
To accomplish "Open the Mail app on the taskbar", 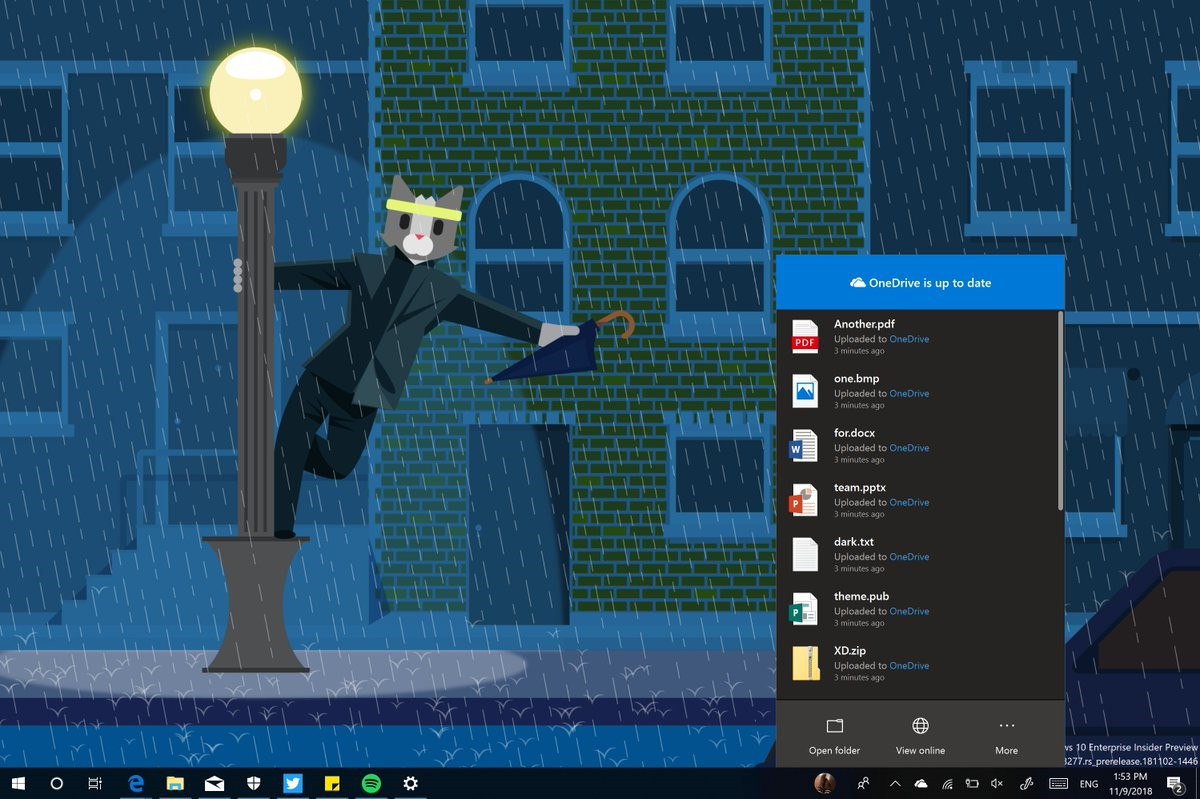I will click(x=214, y=783).
